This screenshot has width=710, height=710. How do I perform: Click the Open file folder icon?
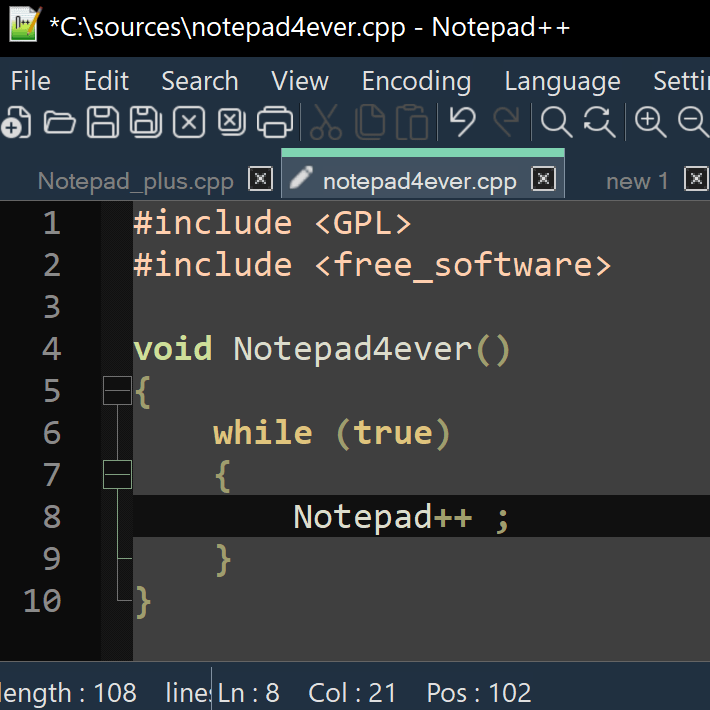59,122
